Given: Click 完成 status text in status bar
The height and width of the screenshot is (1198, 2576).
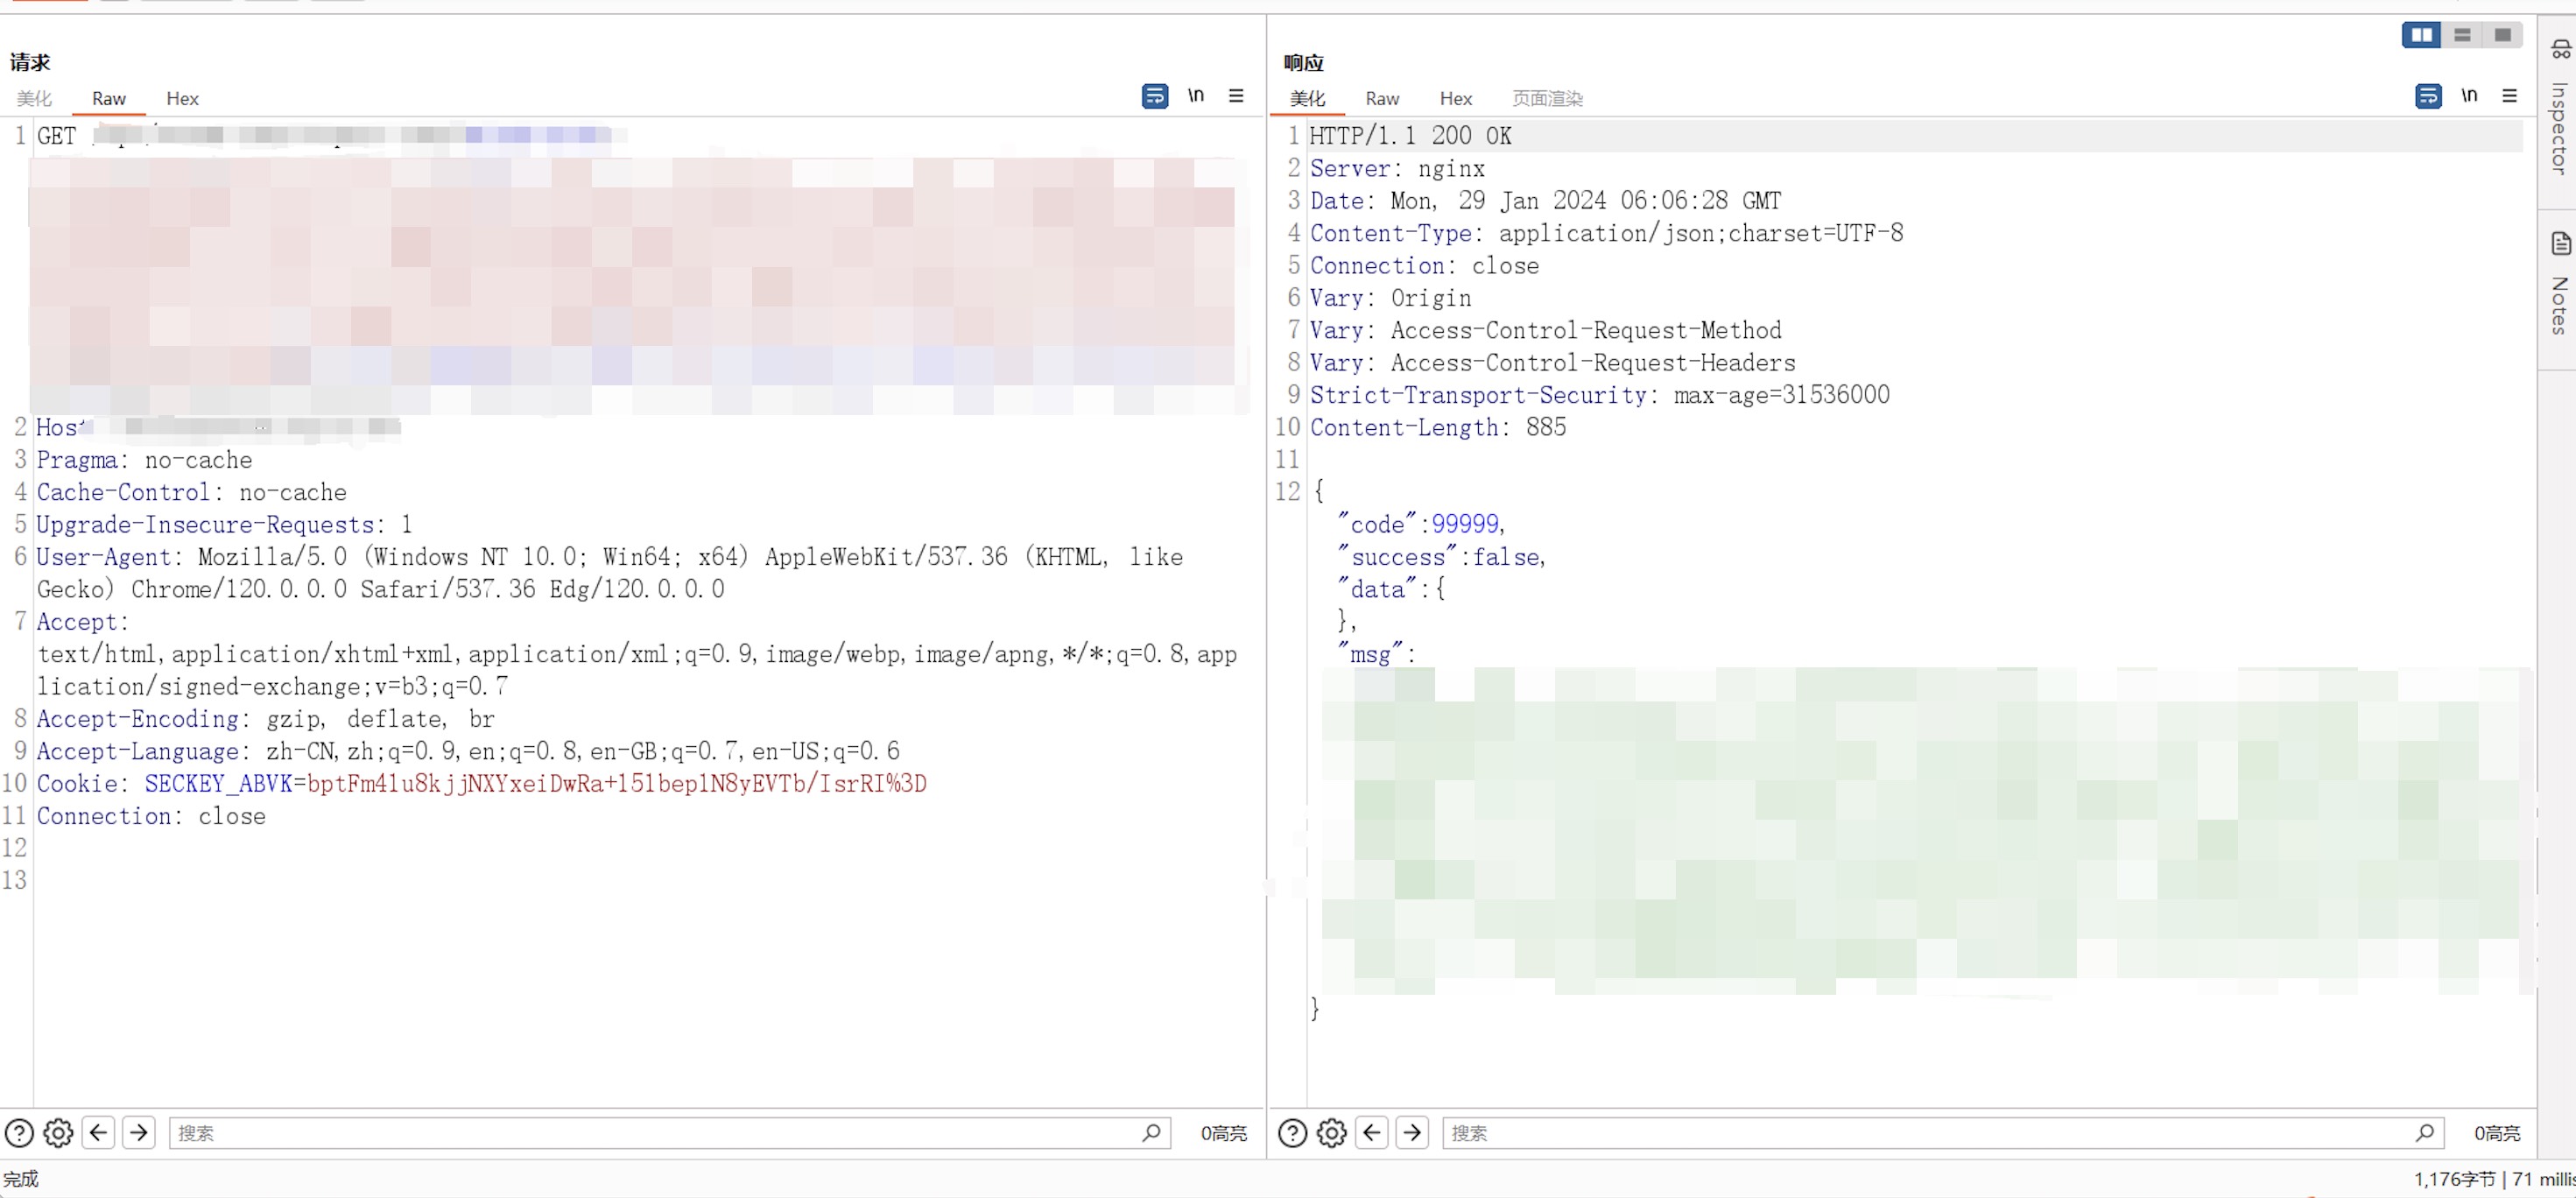Looking at the screenshot, I should pos(20,1179).
